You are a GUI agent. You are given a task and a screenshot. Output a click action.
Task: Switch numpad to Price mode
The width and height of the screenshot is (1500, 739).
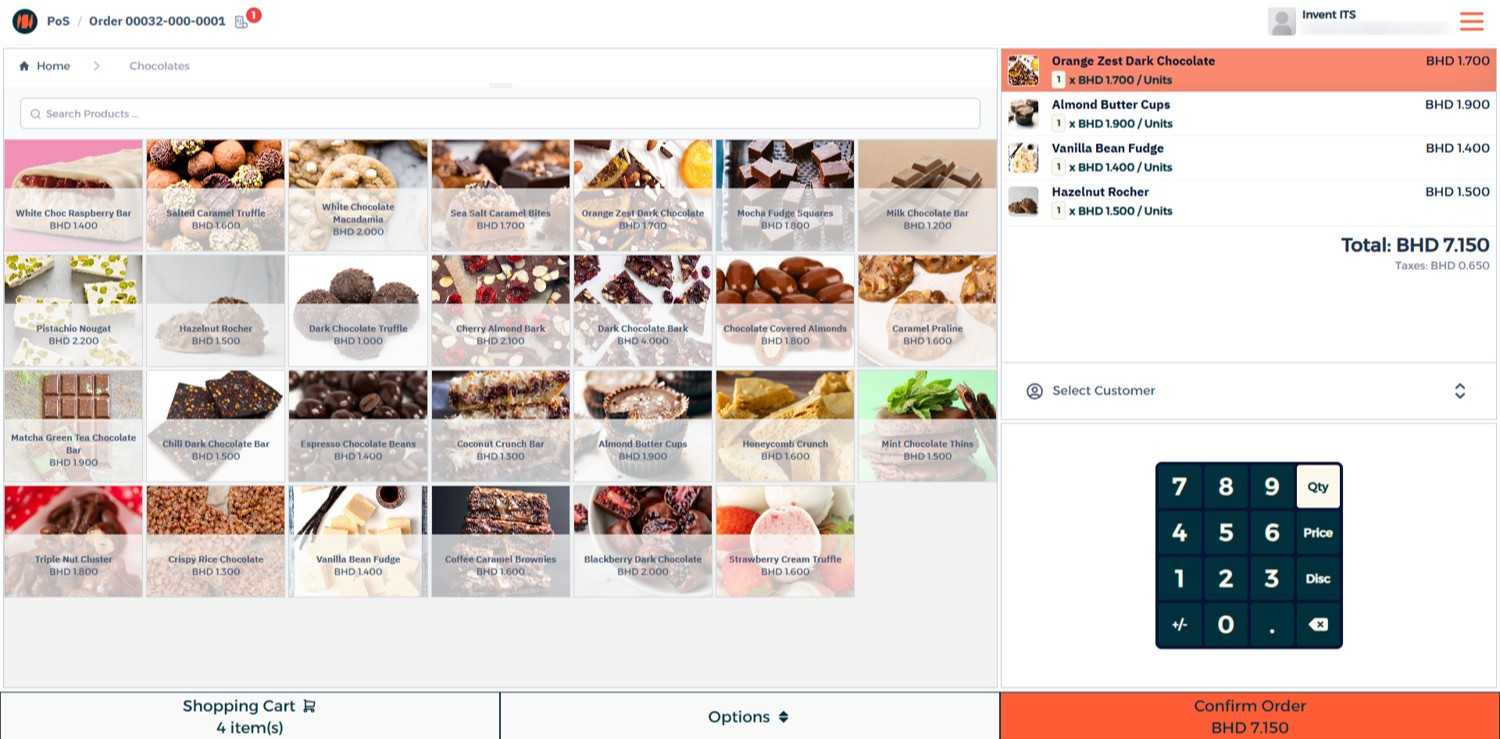pyautogui.click(x=1318, y=533)
